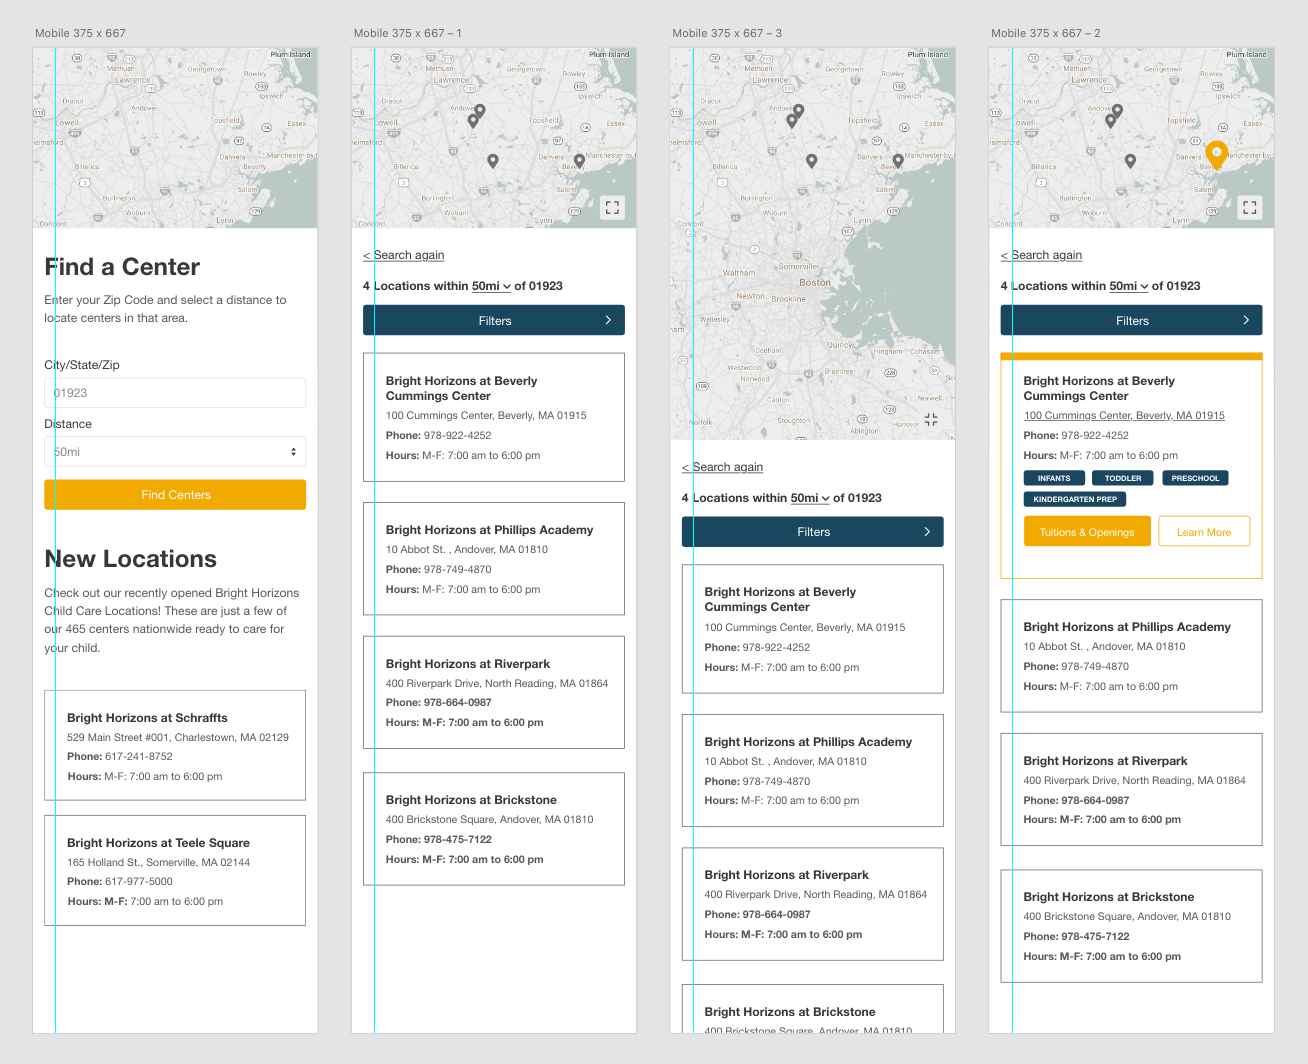The width and height of the screenshot is (1308, 1064).
Task: Open the 50mi radius dropdown in frame '– 3'
Action: point(810,498)
